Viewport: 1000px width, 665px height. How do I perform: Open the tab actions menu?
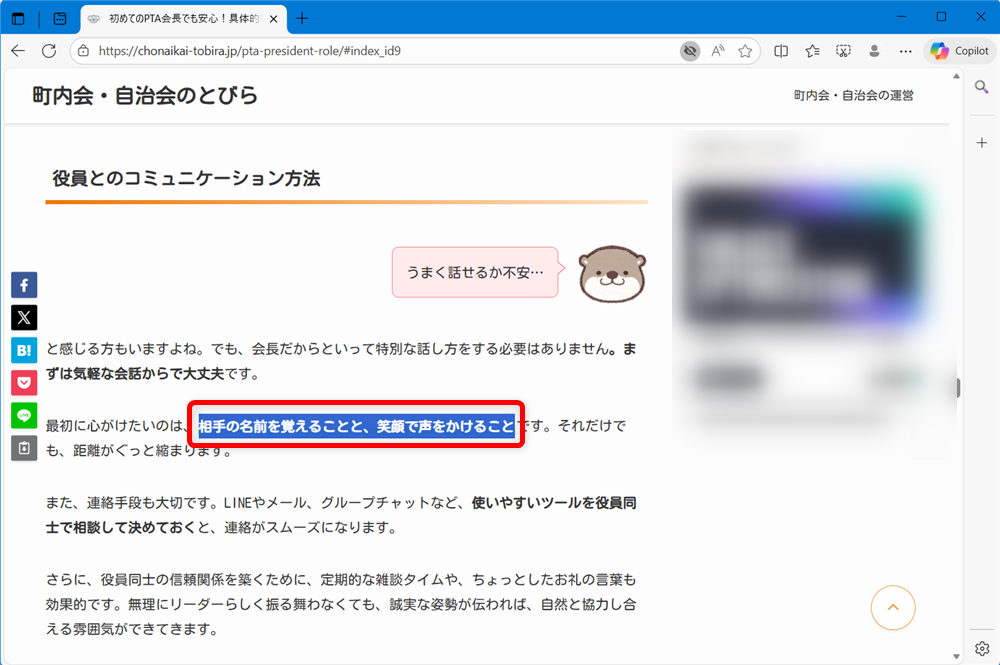[60, 19]
